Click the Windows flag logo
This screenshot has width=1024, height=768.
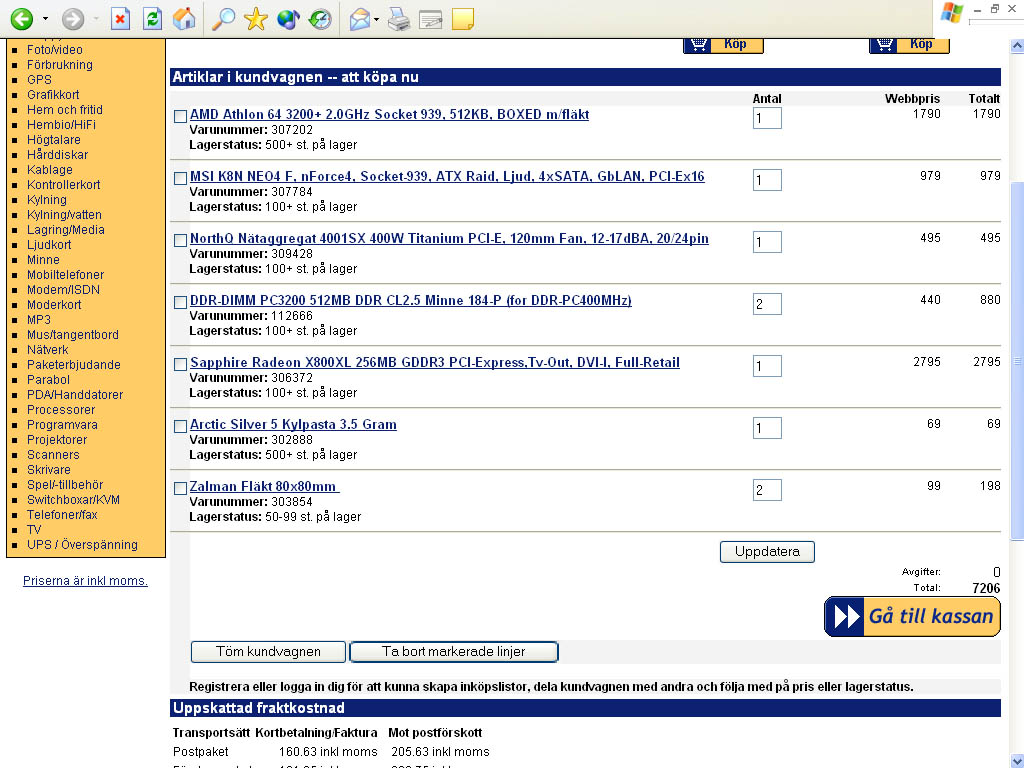(952, 12)
